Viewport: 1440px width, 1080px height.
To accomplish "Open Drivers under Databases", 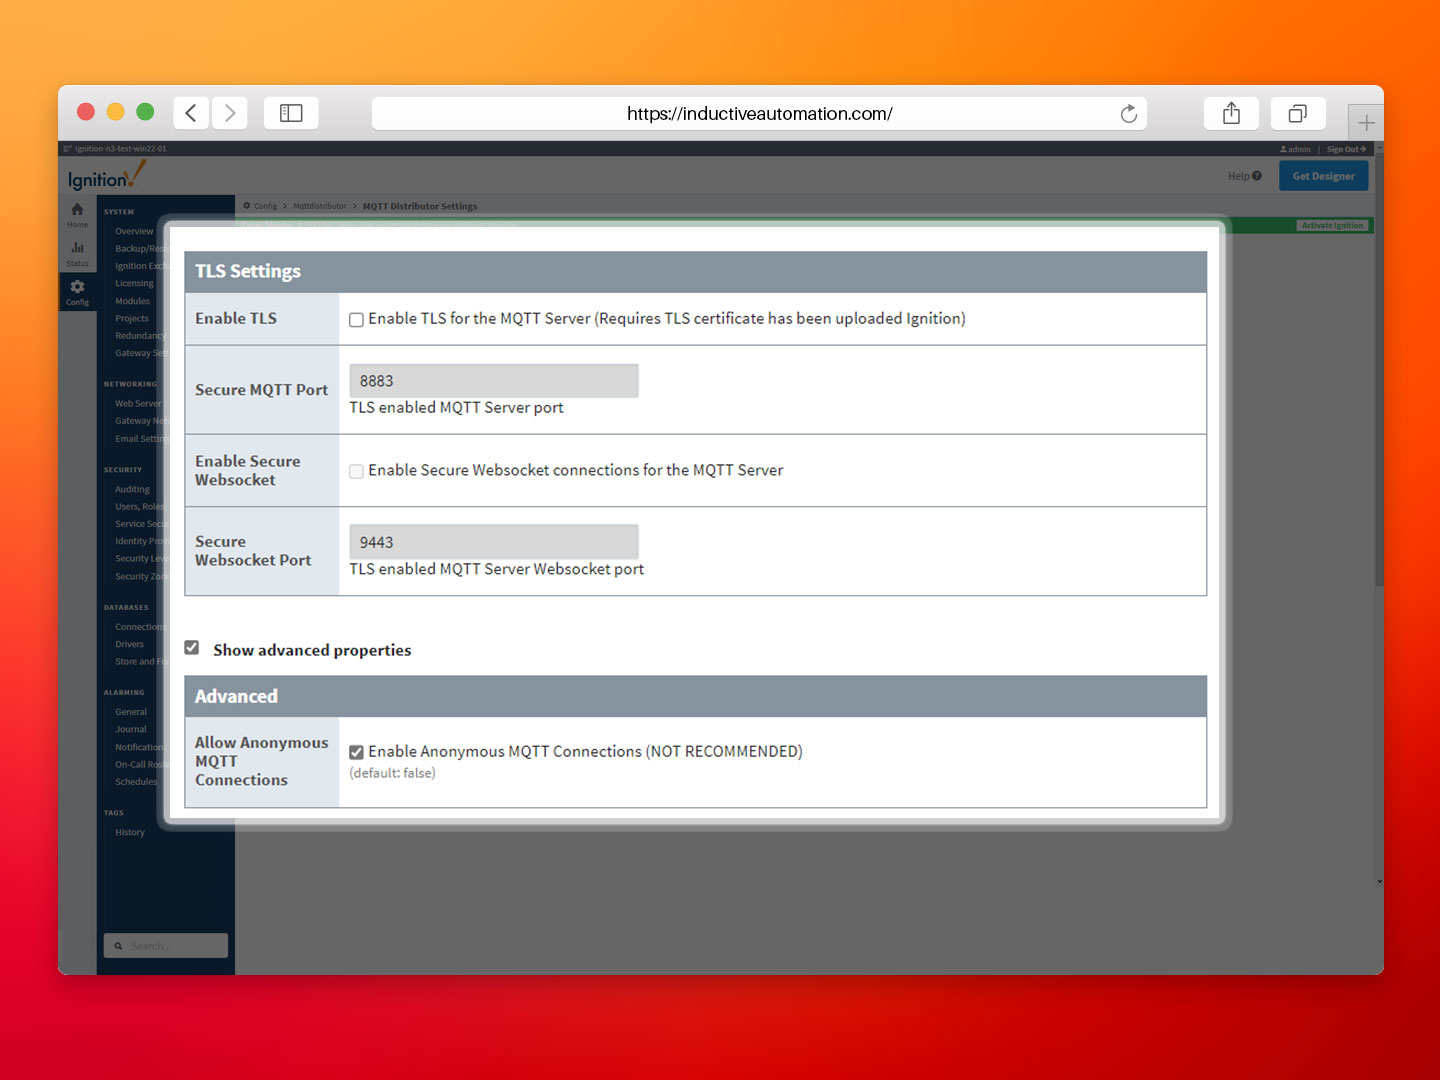I will (129, 644).
